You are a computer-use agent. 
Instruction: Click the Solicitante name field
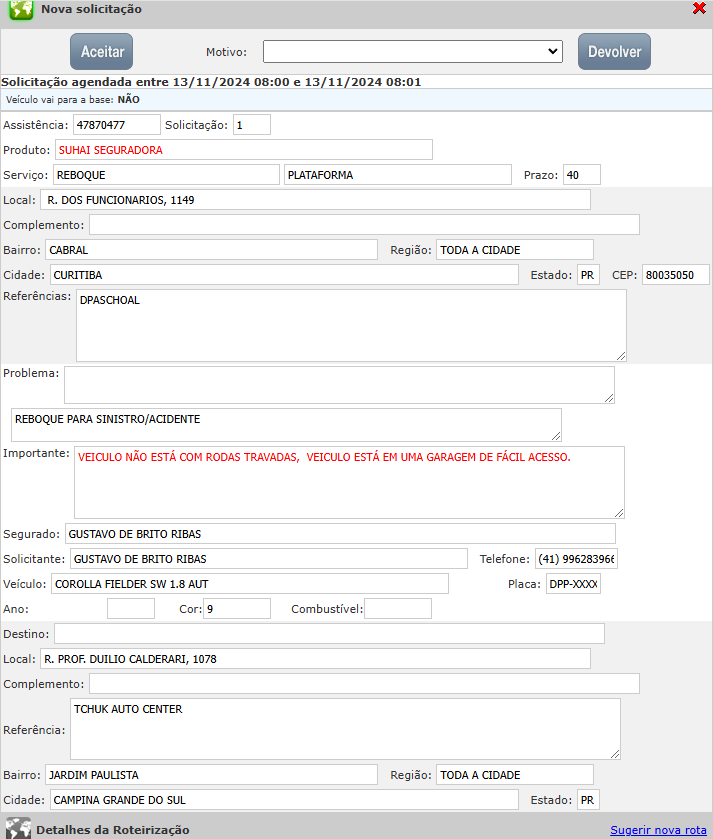[269, 559]
